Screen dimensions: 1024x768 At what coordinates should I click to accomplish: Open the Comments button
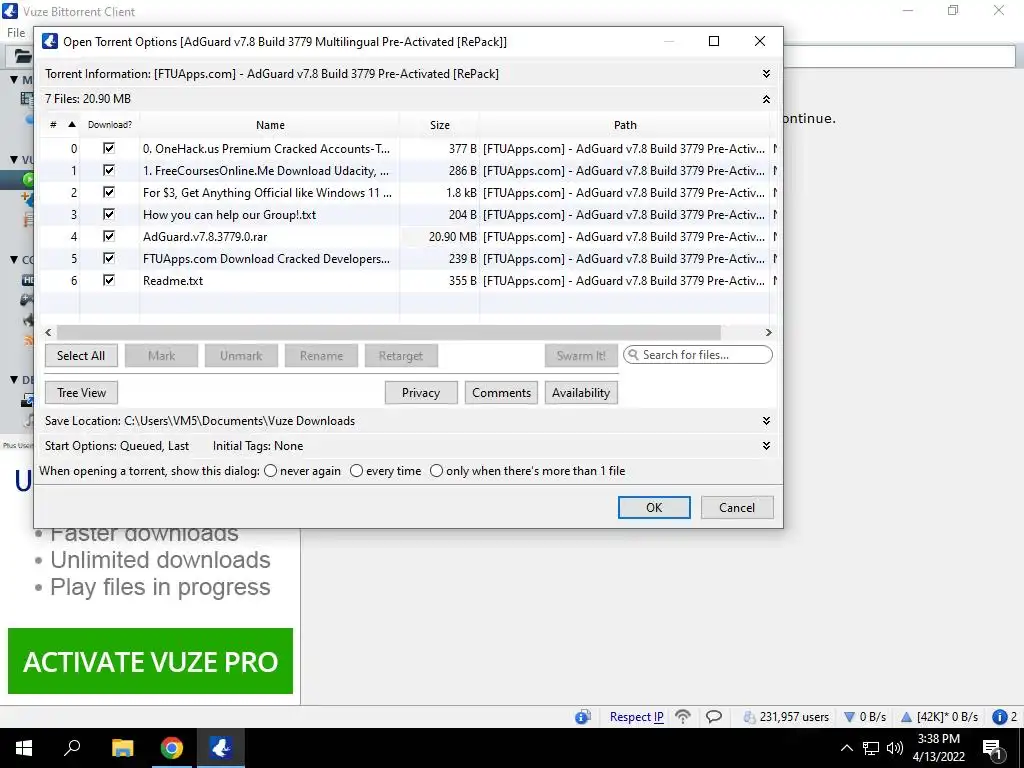tap(501, 393)
